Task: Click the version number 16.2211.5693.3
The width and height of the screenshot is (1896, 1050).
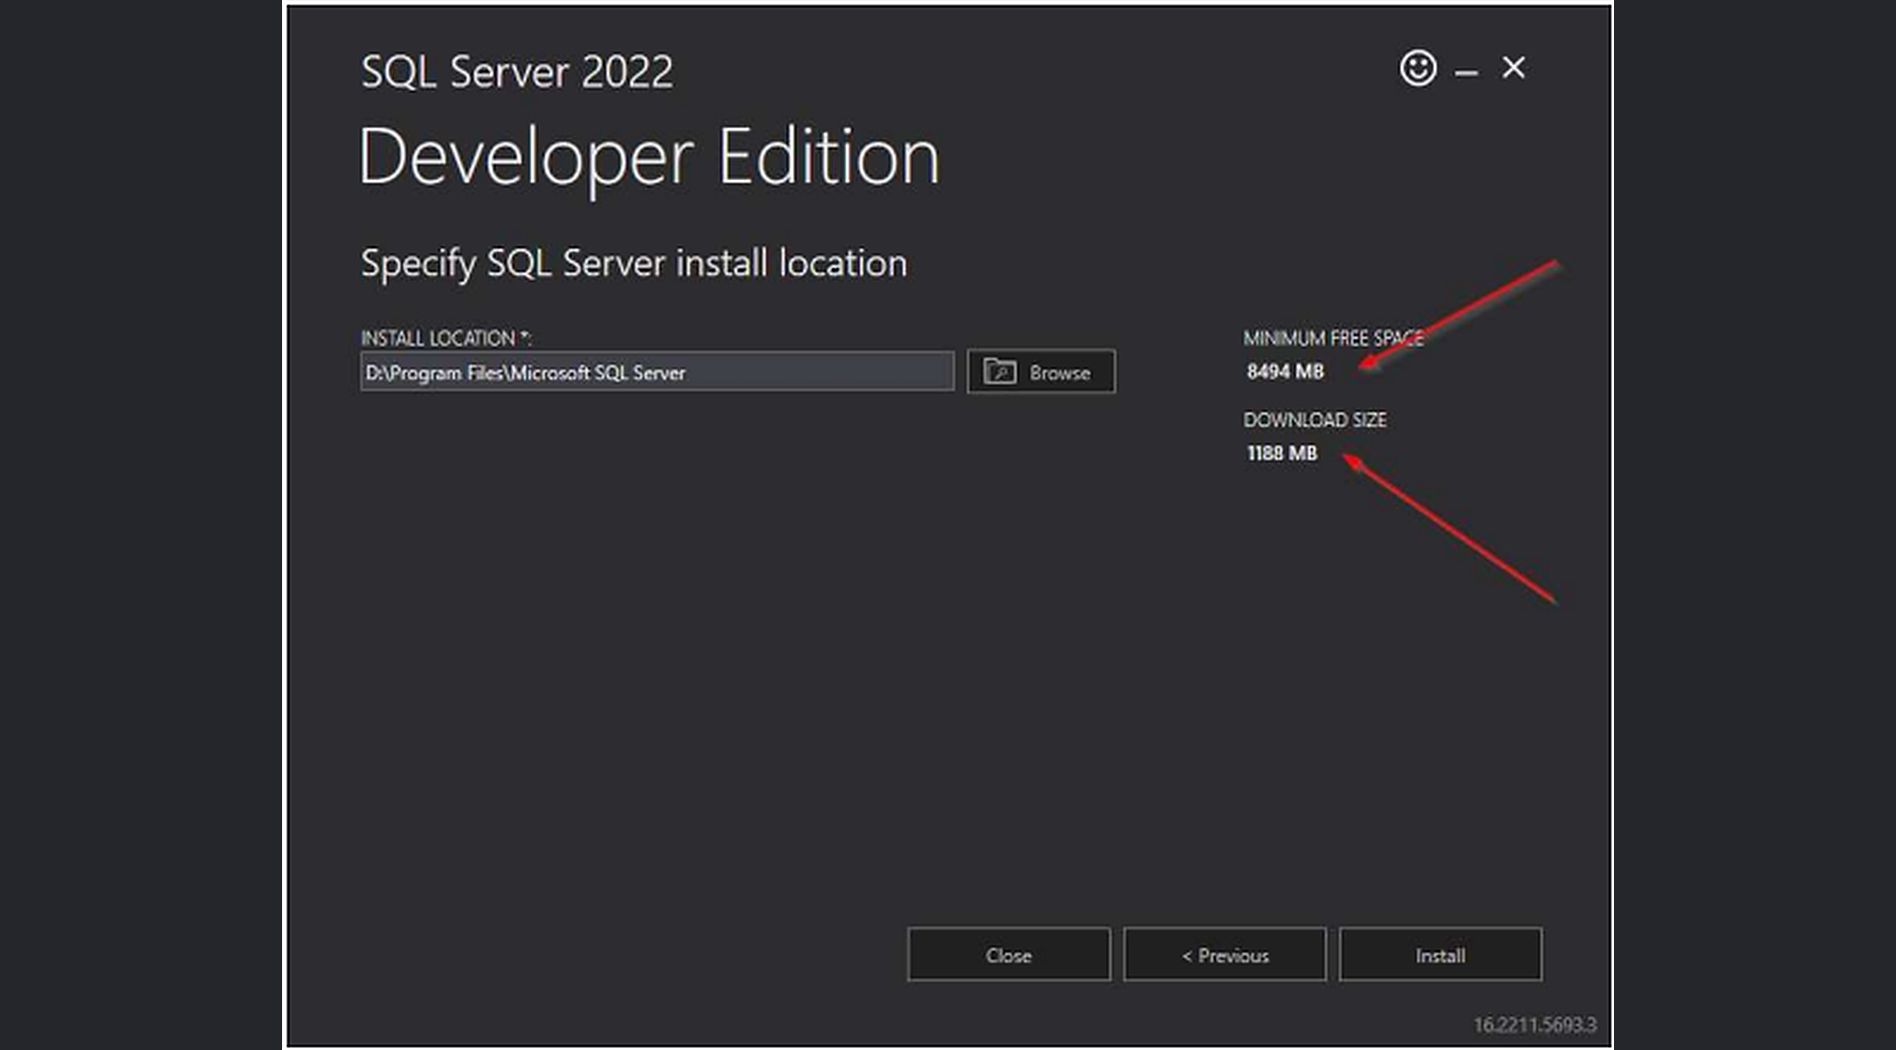Action: (x=1535, y=1025)
